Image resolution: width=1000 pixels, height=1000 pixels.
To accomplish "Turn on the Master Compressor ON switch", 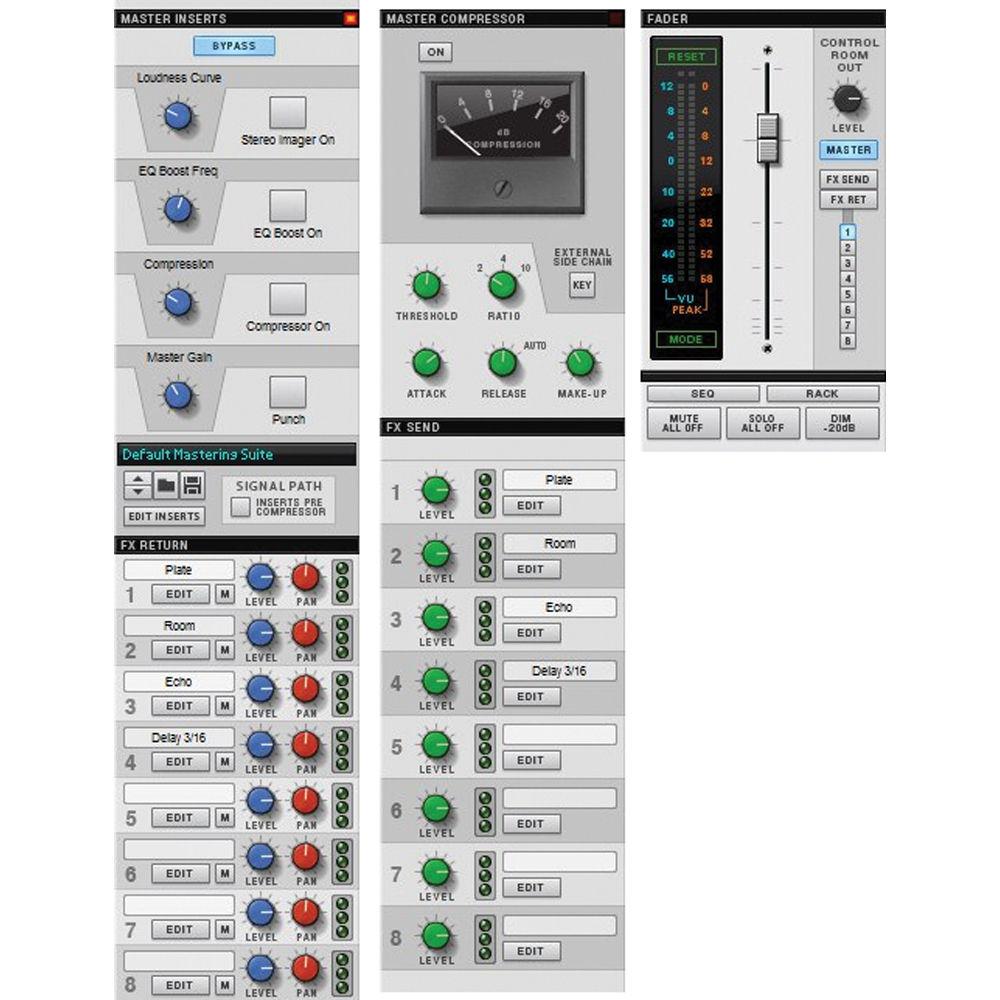I will click(x=435, y=52).
